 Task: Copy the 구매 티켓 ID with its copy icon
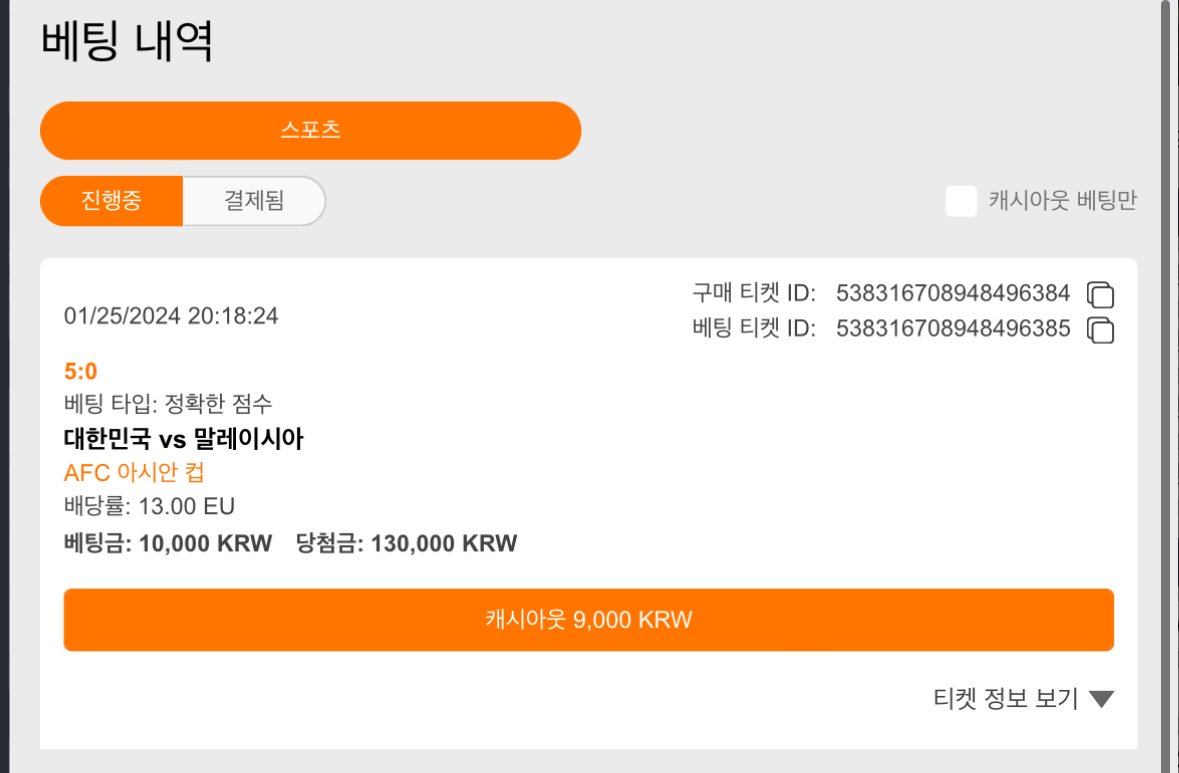pos(1100,294)
